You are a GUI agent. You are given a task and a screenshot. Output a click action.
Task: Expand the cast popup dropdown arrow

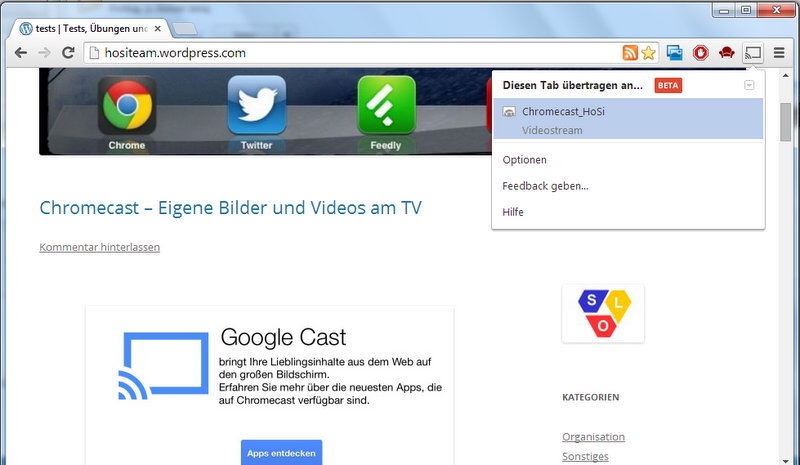point(749,86)
